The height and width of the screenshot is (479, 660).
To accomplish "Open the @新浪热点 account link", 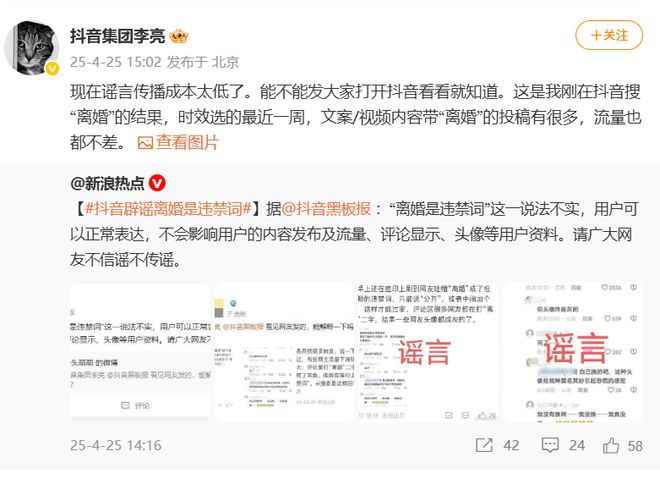I will pos(107,183).
